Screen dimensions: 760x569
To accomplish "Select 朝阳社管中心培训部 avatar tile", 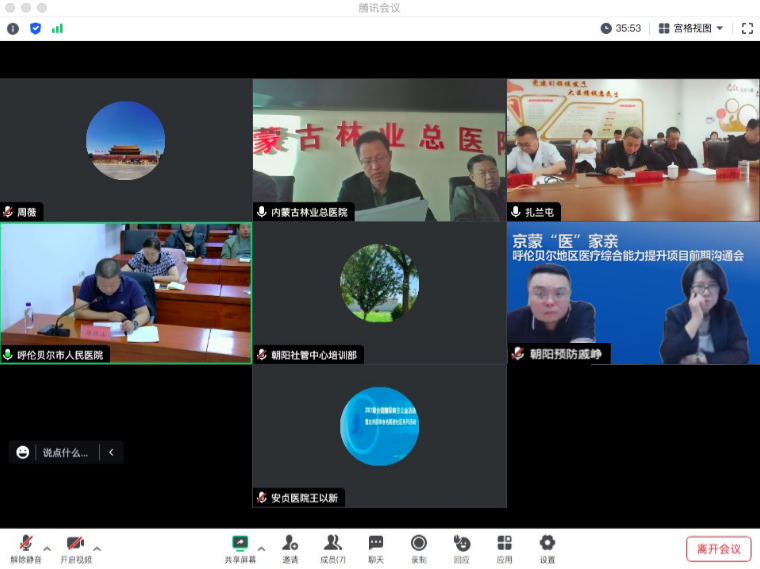I will coord(380,293).
